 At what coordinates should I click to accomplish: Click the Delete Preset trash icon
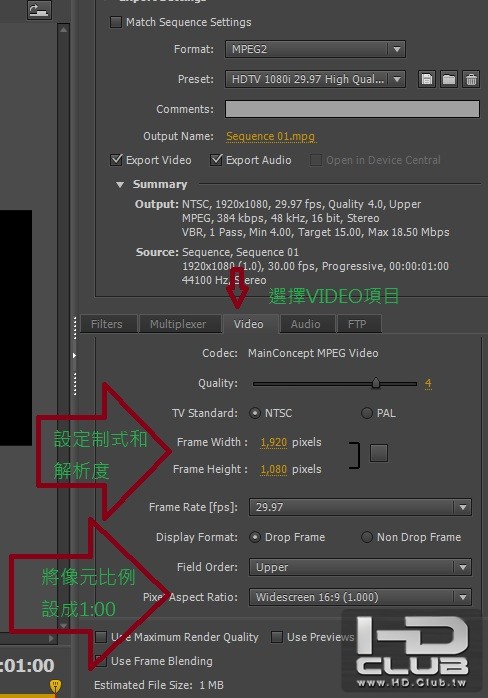(x=471, y=79)
